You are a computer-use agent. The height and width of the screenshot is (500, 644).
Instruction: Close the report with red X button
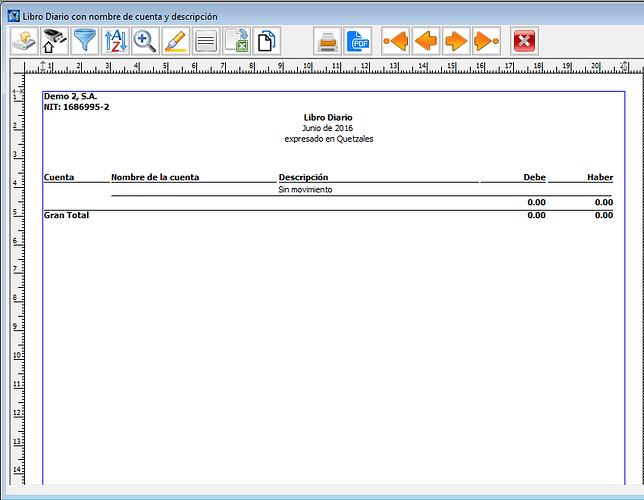(x=524, y=41)
